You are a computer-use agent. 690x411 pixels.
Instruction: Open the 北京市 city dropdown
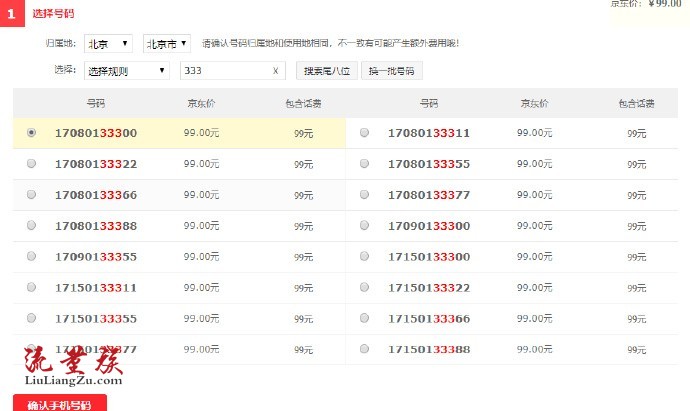click(x=167, y=44)
